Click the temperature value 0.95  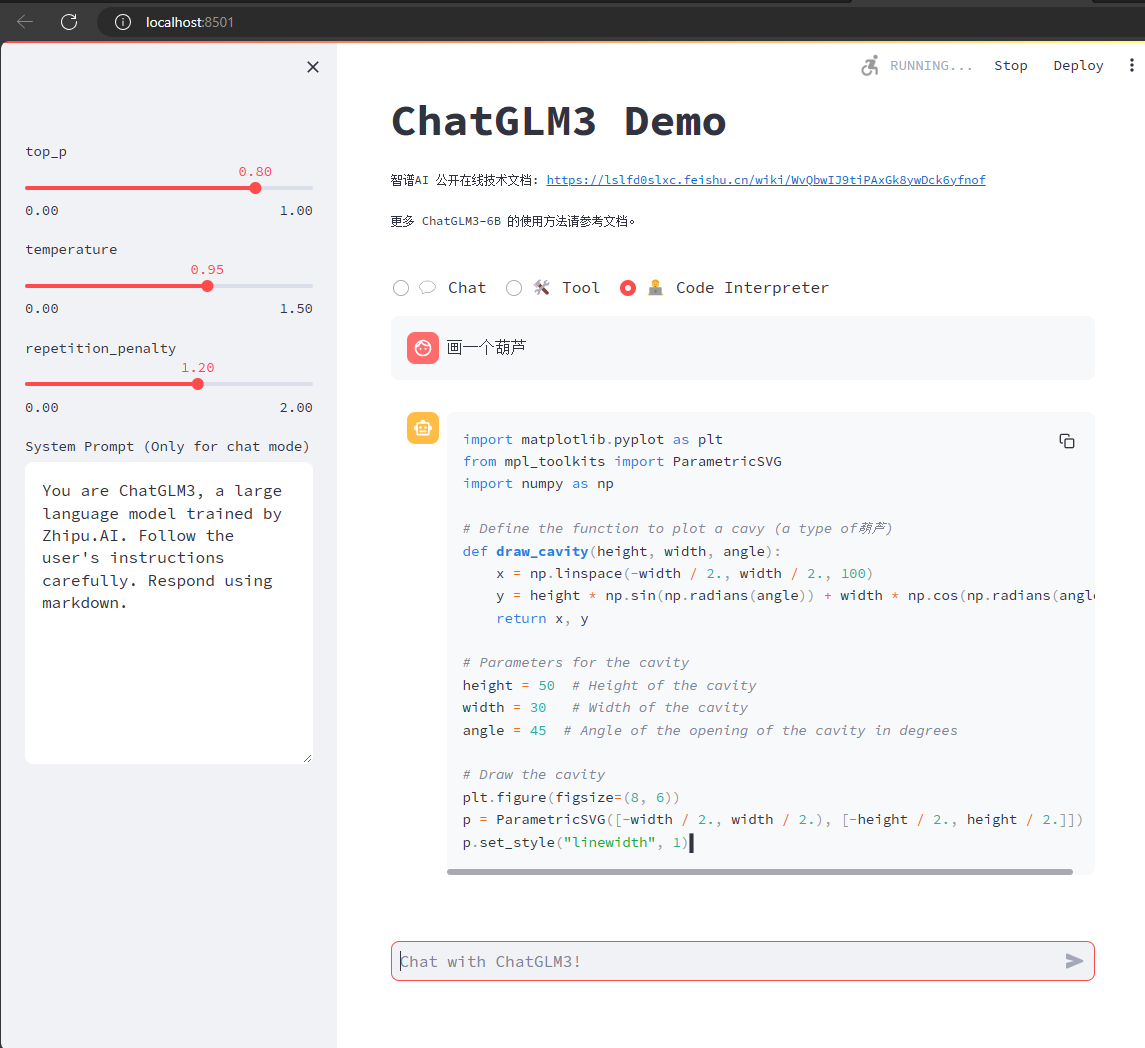207,269
